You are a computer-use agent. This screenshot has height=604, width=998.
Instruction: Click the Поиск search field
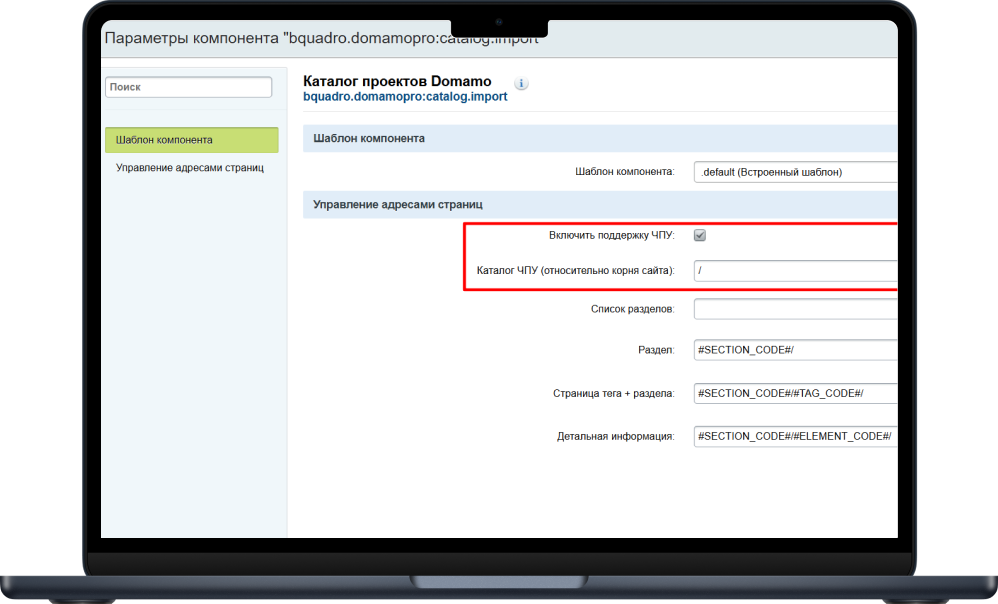pos(188,87)
